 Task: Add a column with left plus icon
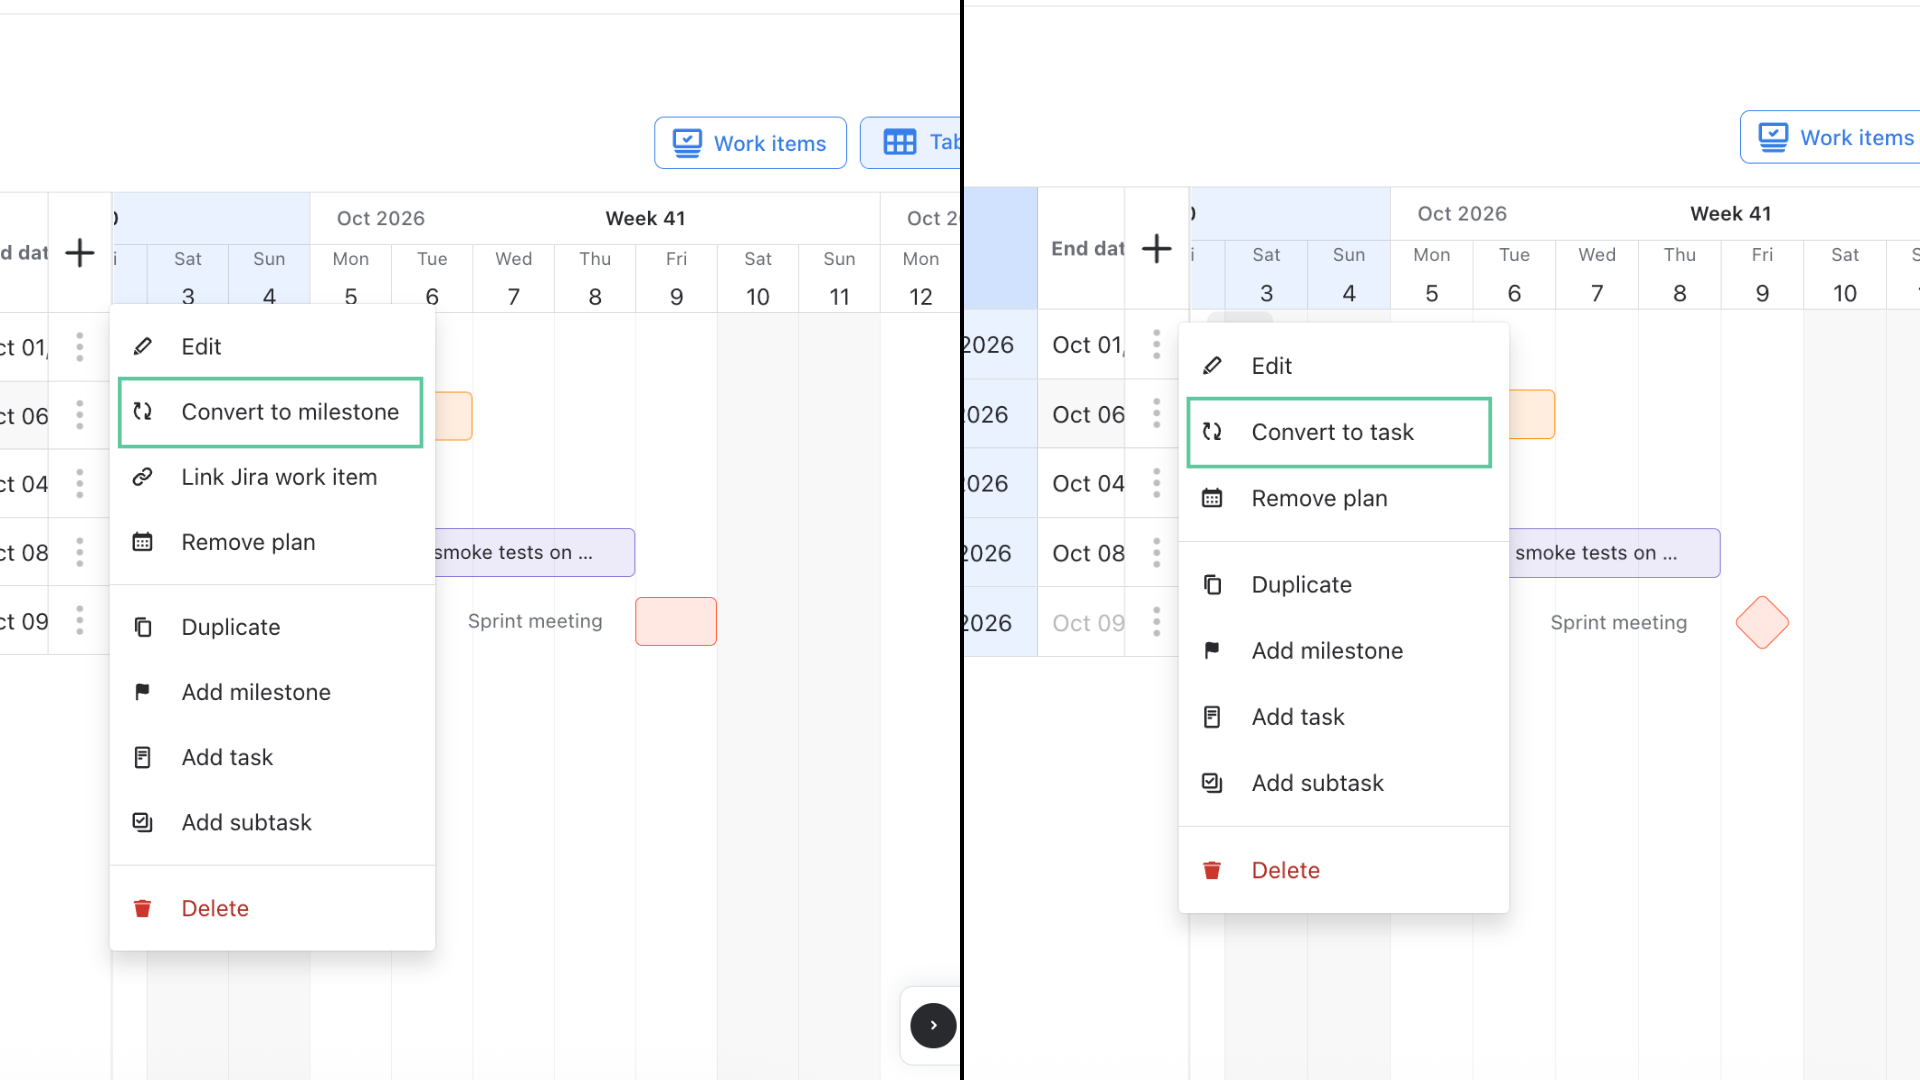click(80, 253)
